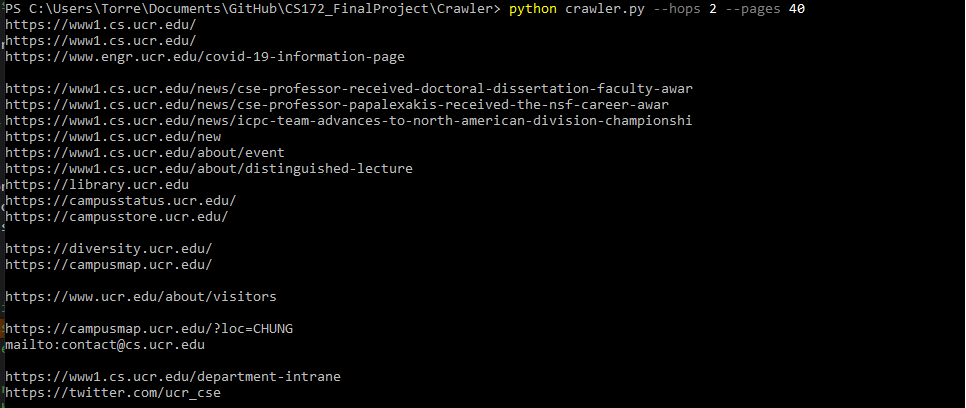Click the ucr.edu/about/visitors URL

pyautogui.click(x=141, y=297)
